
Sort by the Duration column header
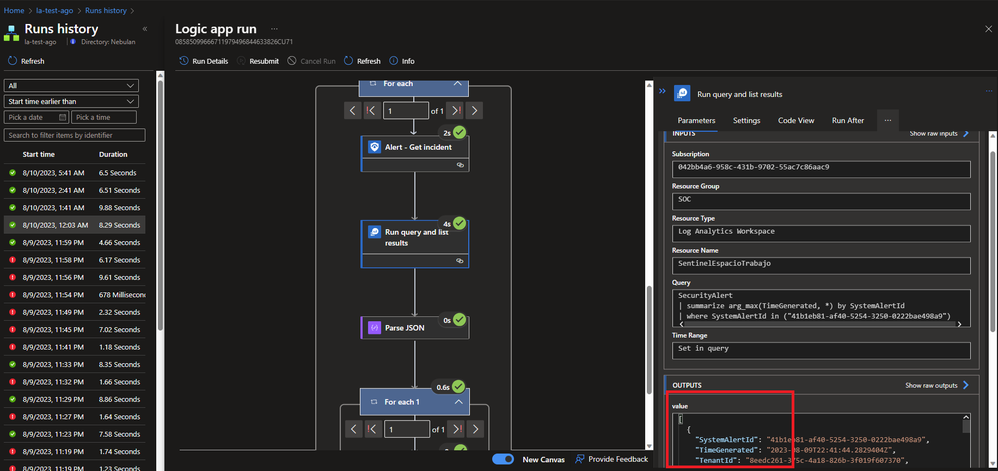[x=113, y=154]
